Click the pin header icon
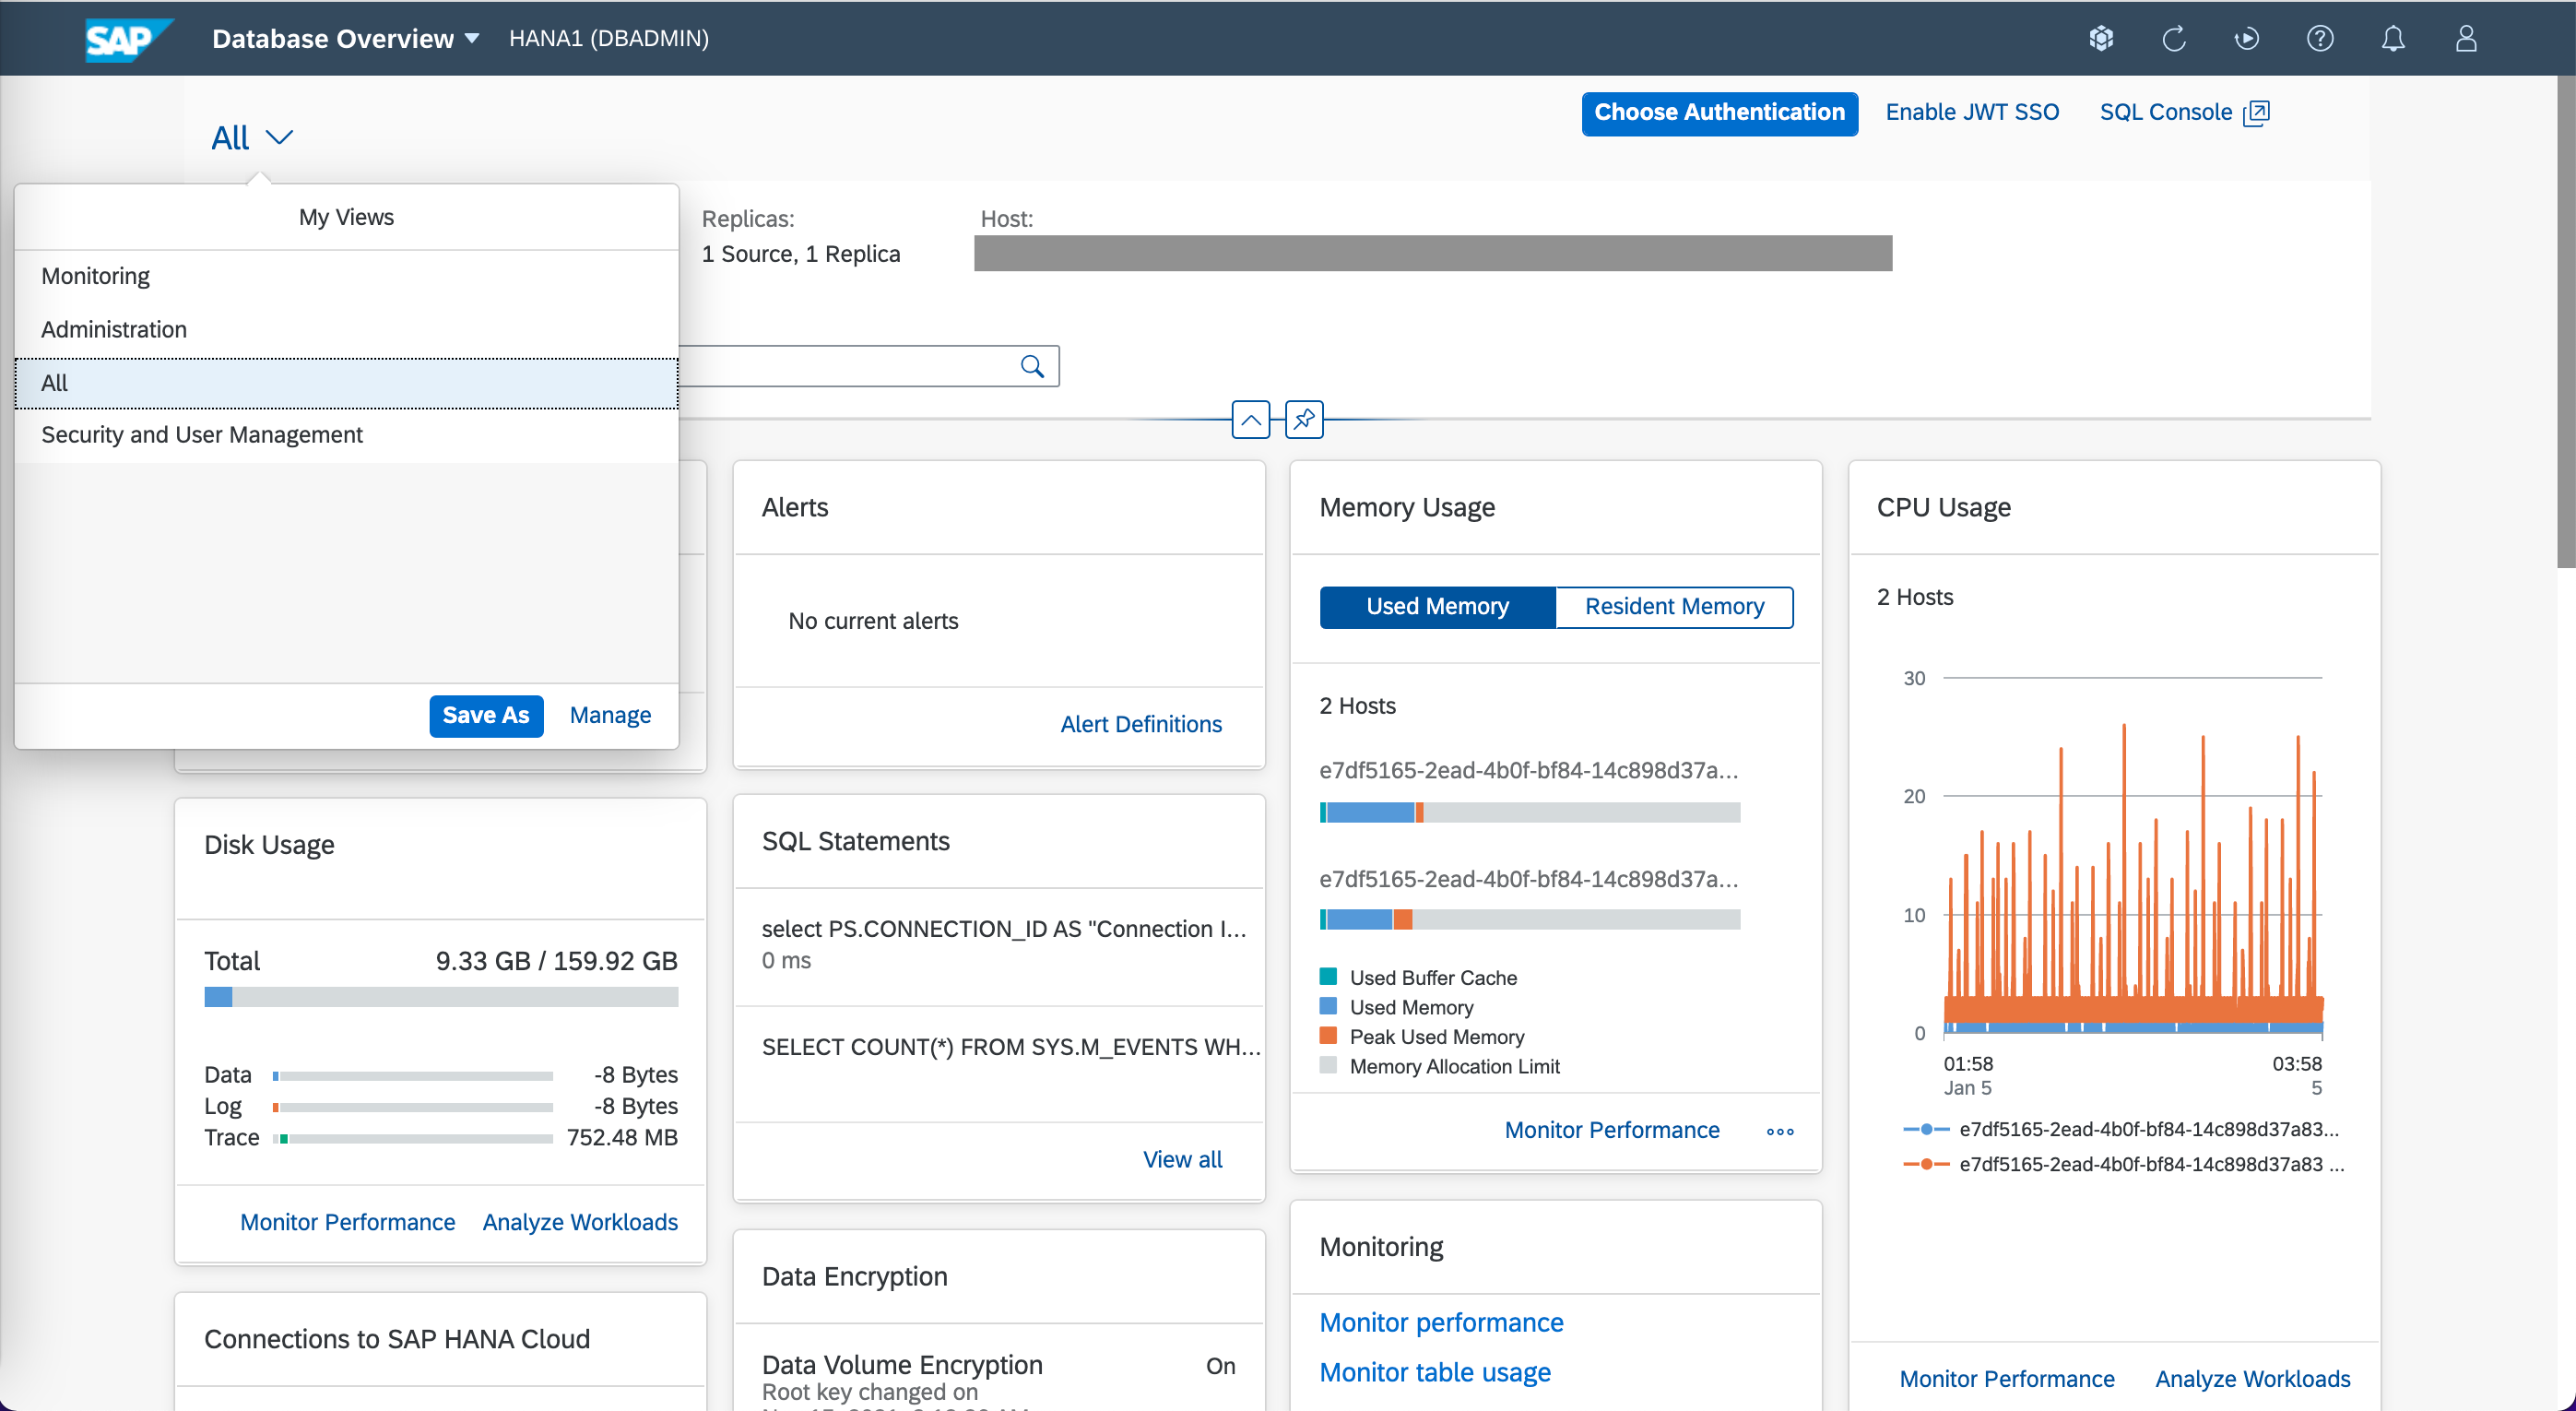Viewport: 2576px width, 1411px height. [x=1304, y=420]
